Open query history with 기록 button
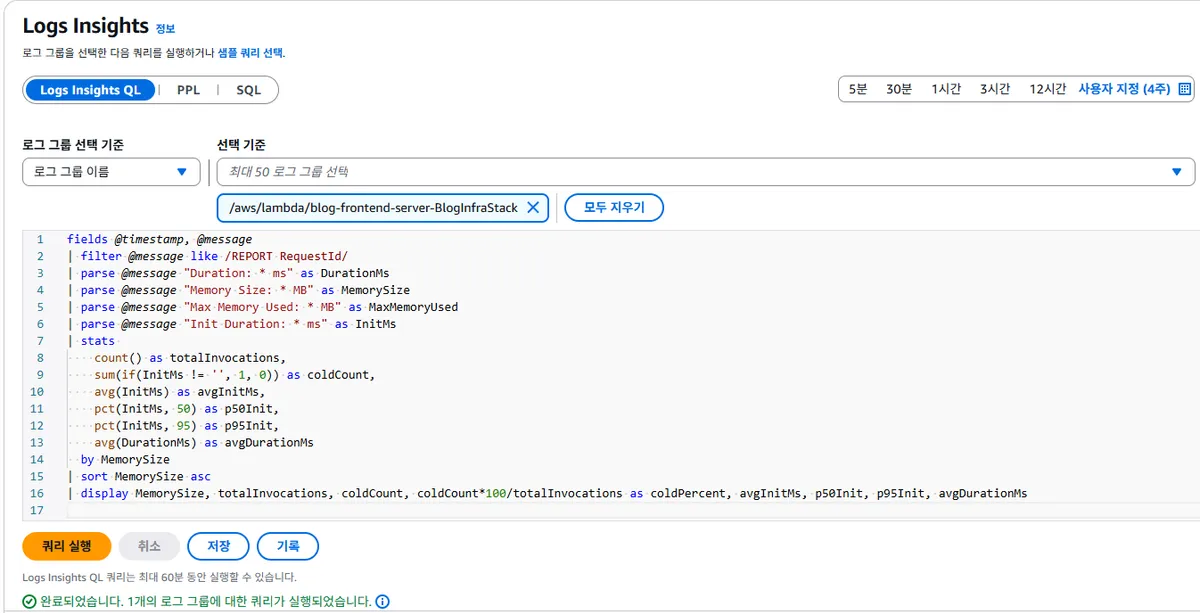 [x=288, y=546]
